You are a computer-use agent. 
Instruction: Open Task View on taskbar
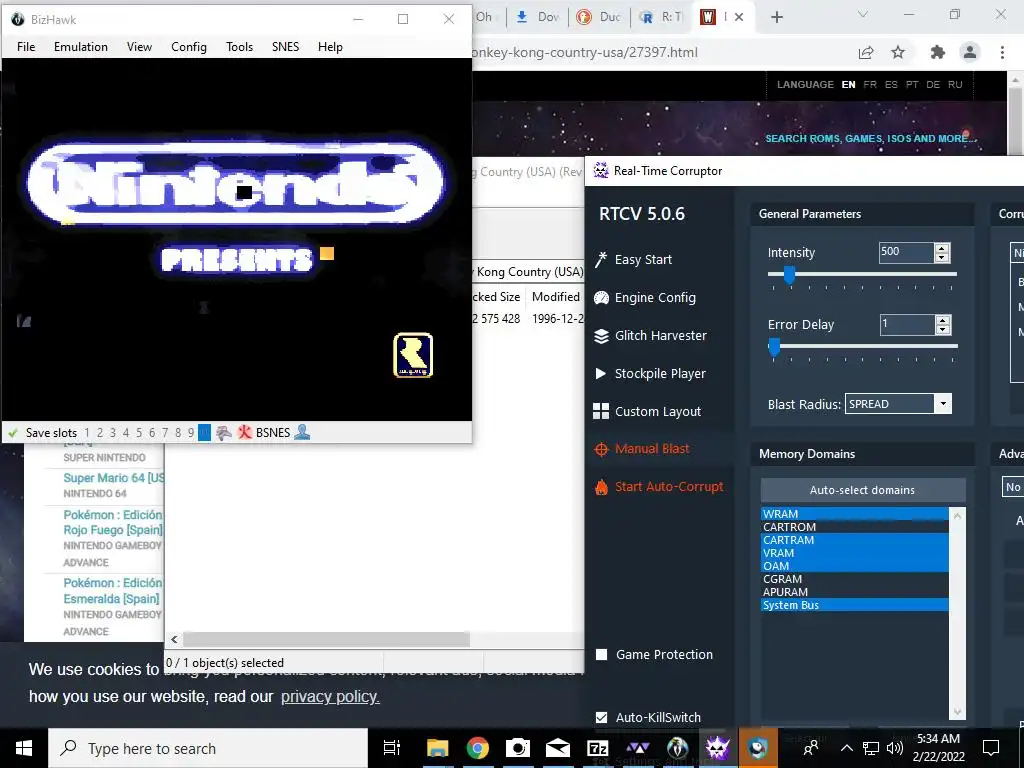(392, 748)
